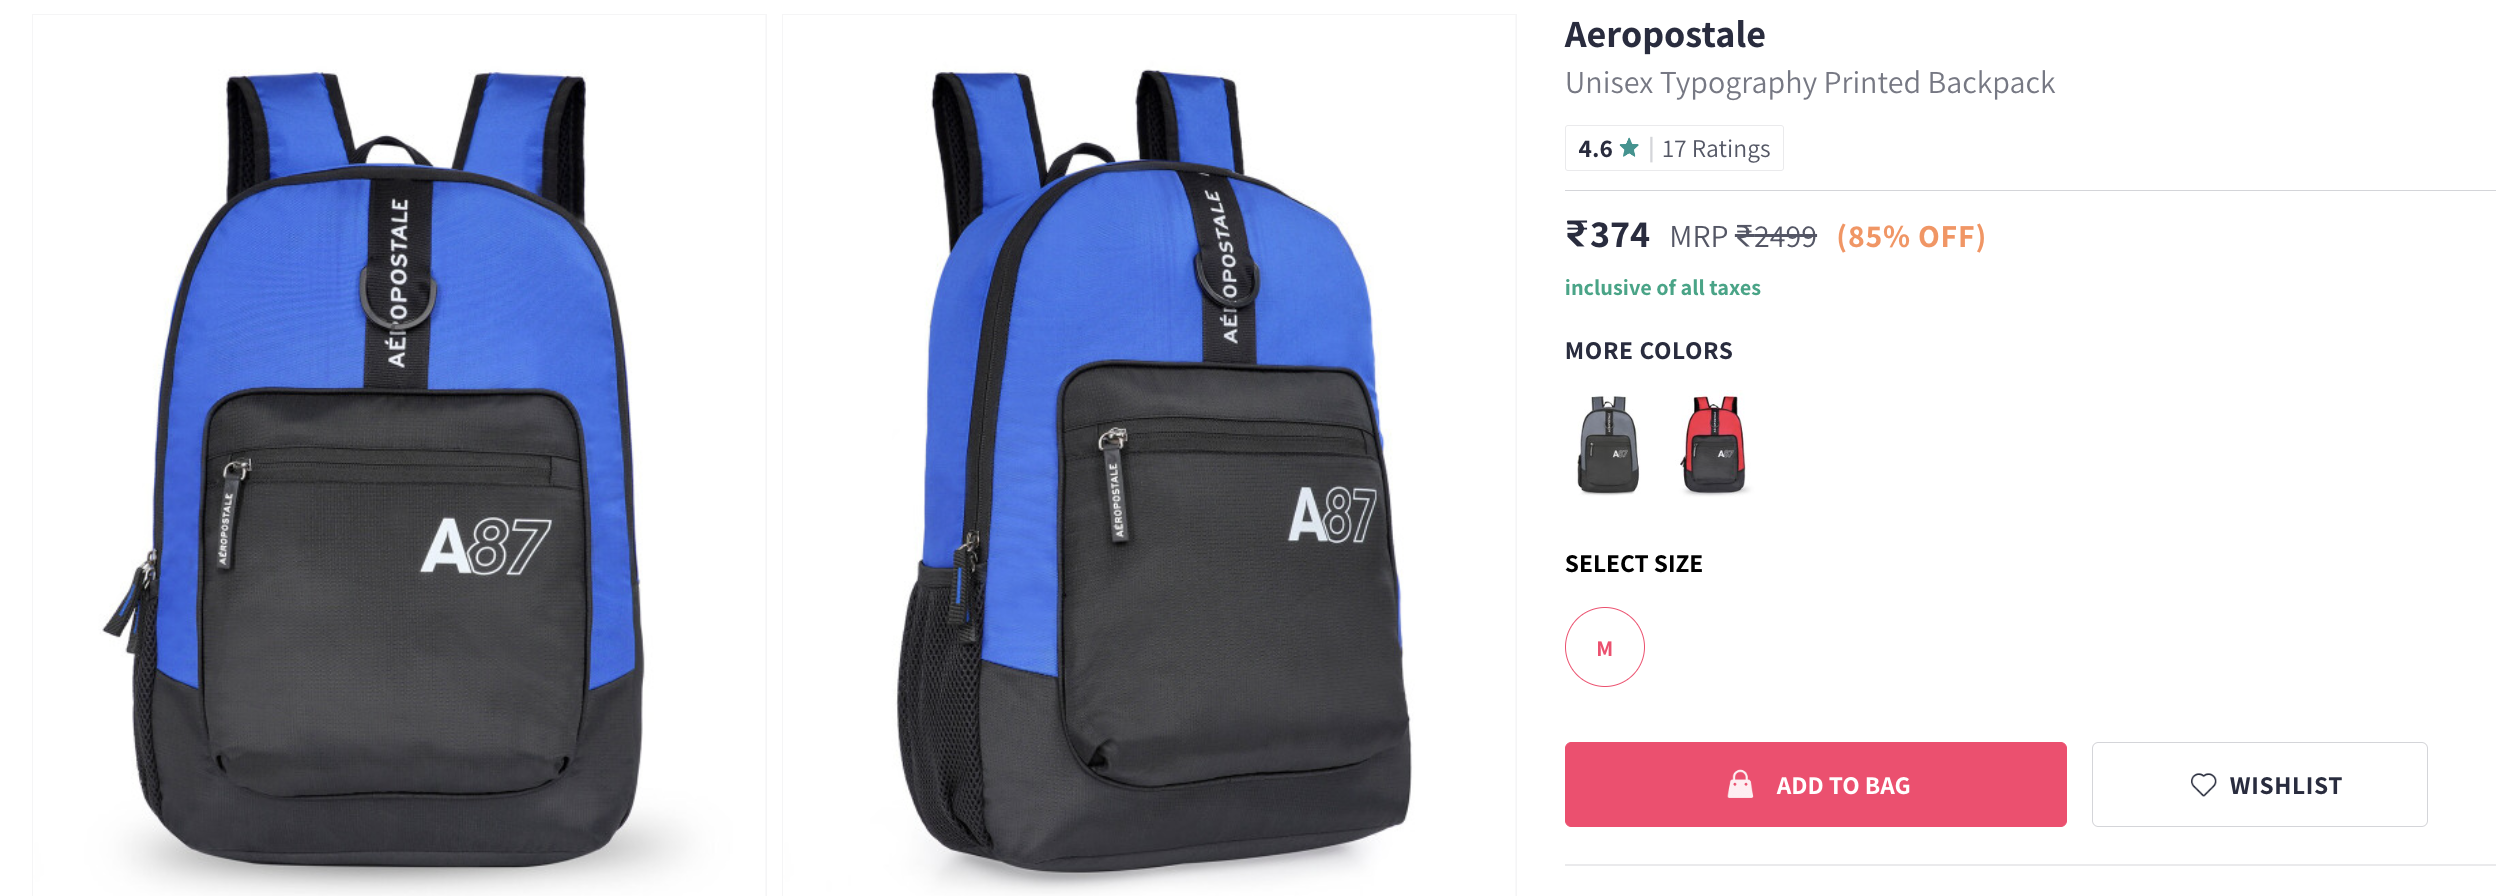Click the green rating star icon

[1629, 148]
